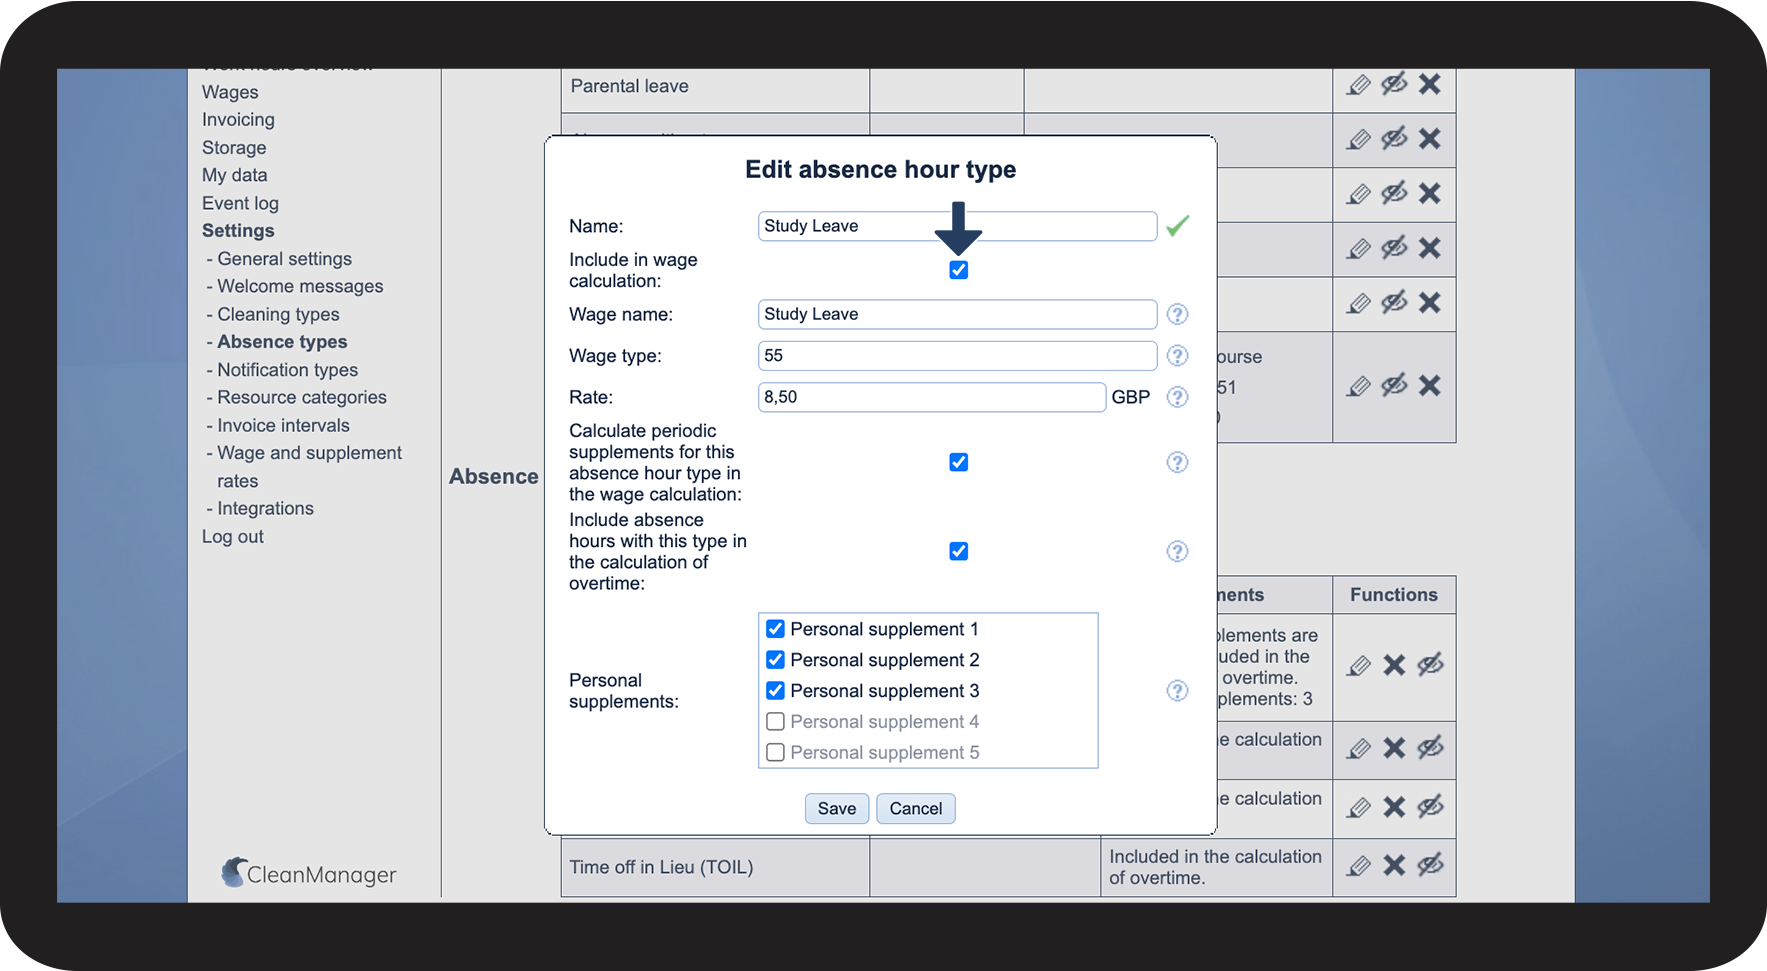Screen dimensions: 1767x971
Task: Open help icon next to Rate field
Action: coord(1177,397)
